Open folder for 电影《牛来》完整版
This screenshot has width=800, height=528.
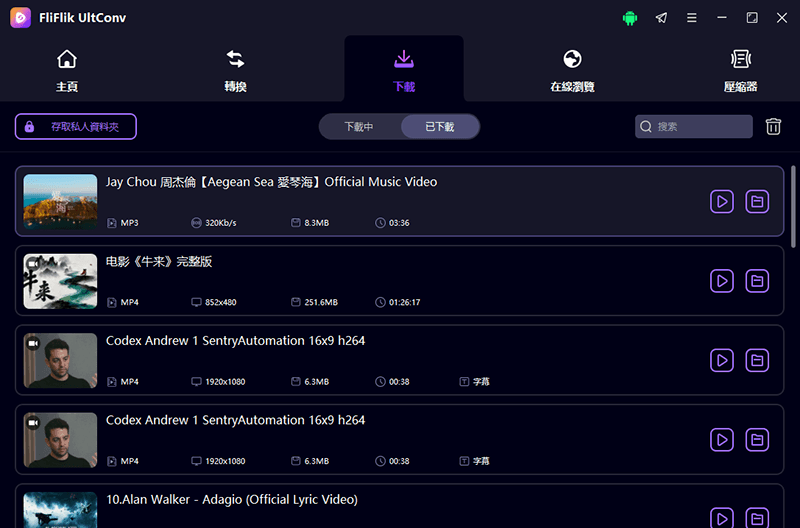[757, 281]
